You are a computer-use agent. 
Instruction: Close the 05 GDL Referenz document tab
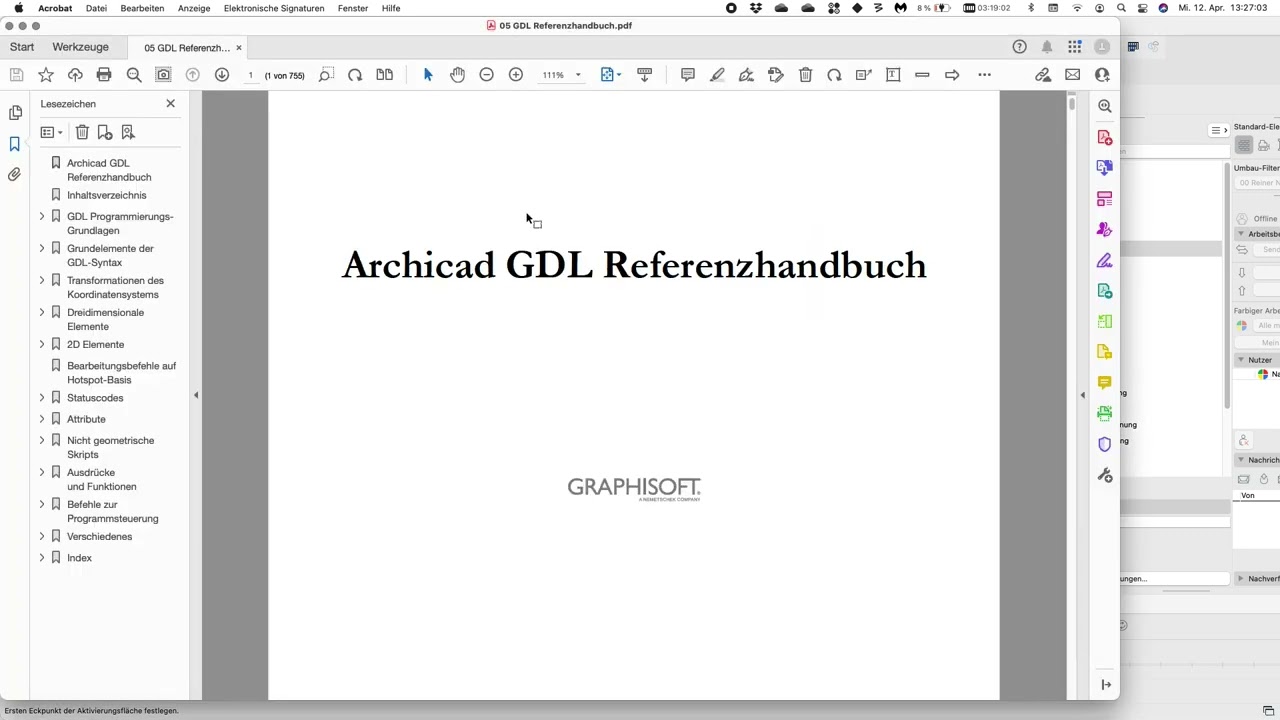(x=239, y=47)
